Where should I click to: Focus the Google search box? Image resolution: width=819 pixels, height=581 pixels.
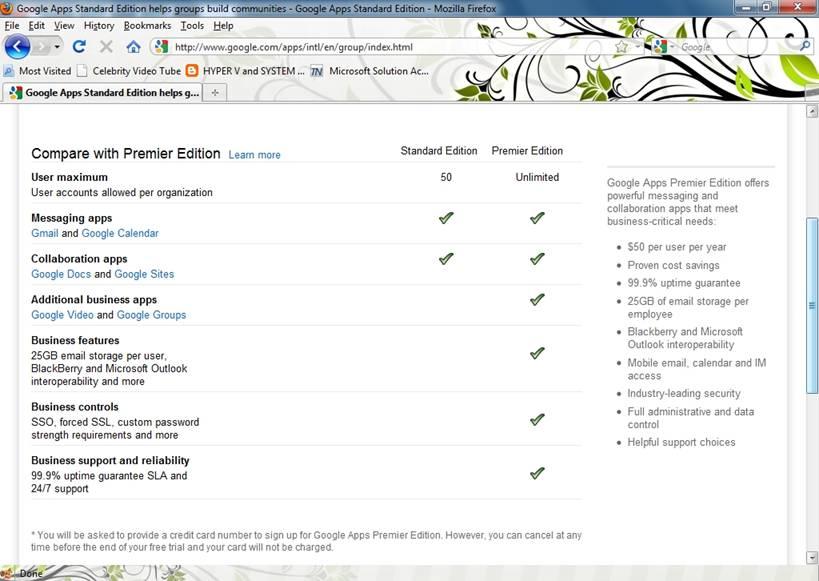(x=736, y=47)
